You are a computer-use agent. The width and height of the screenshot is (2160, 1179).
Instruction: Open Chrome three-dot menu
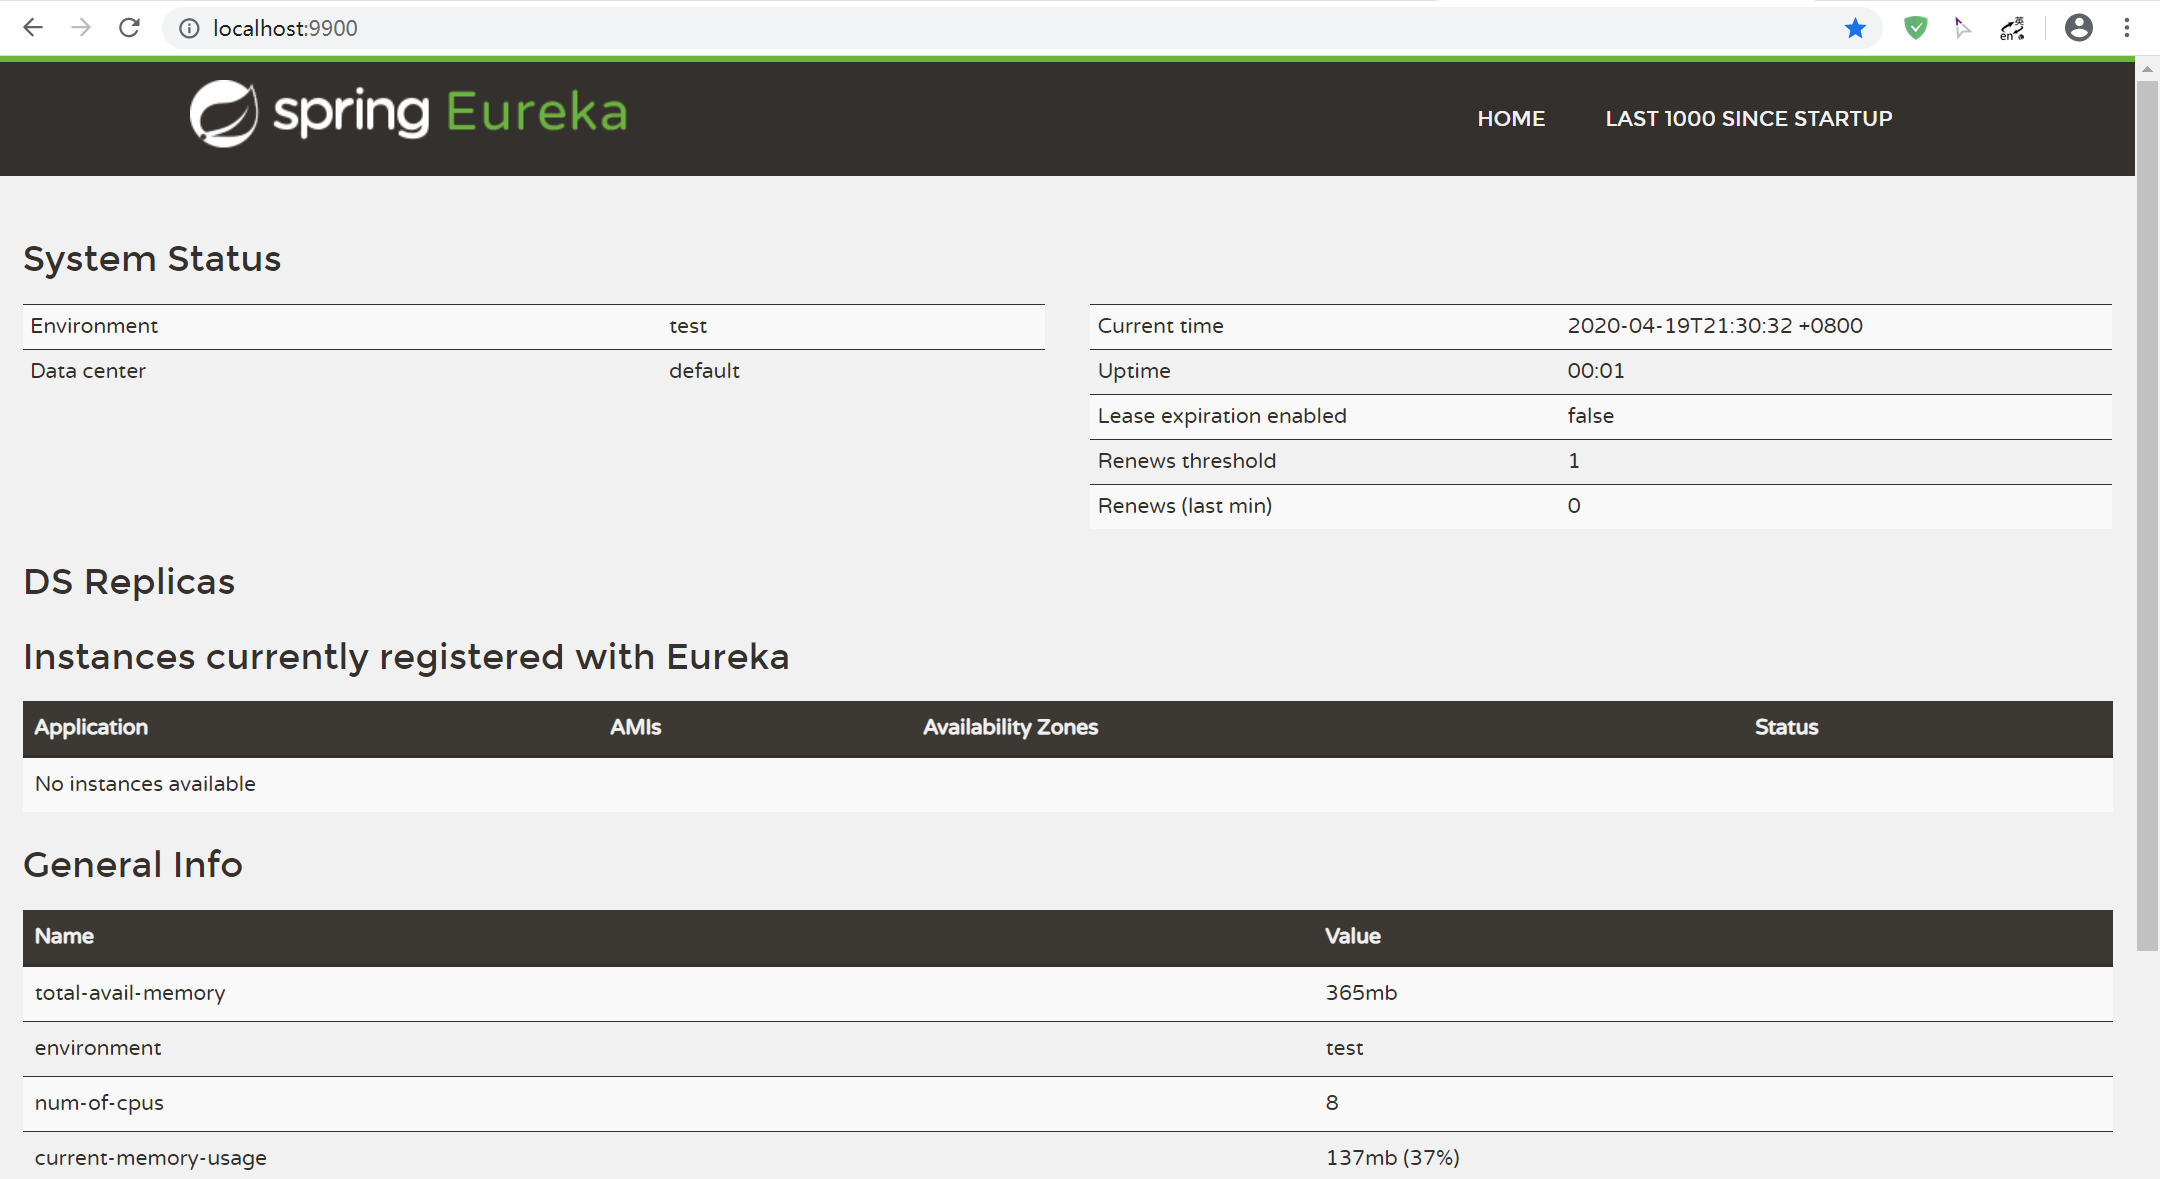click(2127, 28)
